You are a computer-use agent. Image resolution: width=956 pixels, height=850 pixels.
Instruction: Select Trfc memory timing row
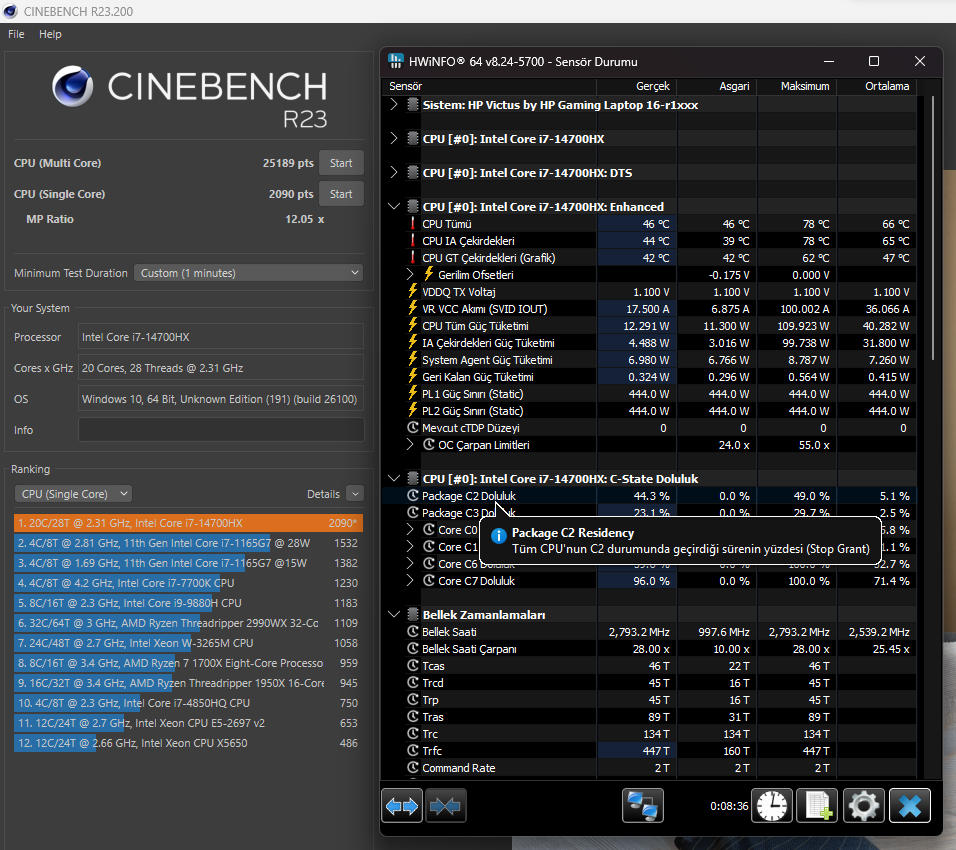(x=649, y=751)
